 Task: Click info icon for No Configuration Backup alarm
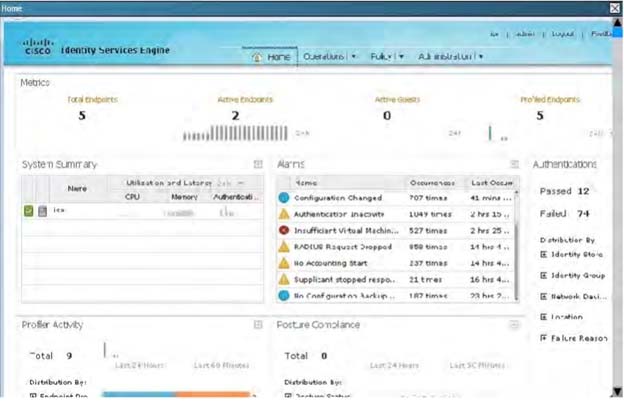(284, 296)
